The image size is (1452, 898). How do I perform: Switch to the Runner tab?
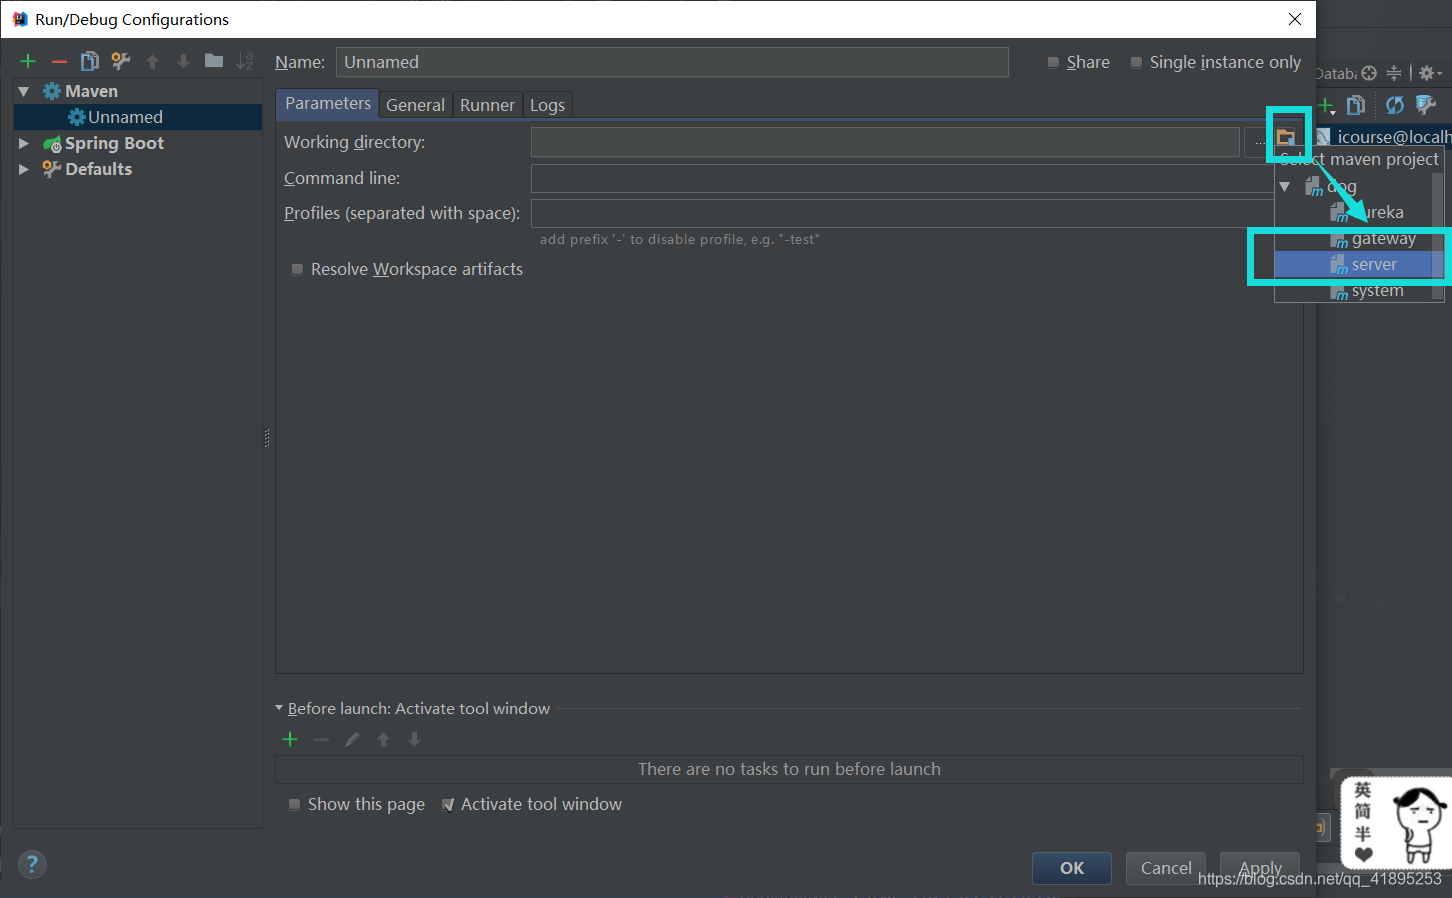(487, 105)
